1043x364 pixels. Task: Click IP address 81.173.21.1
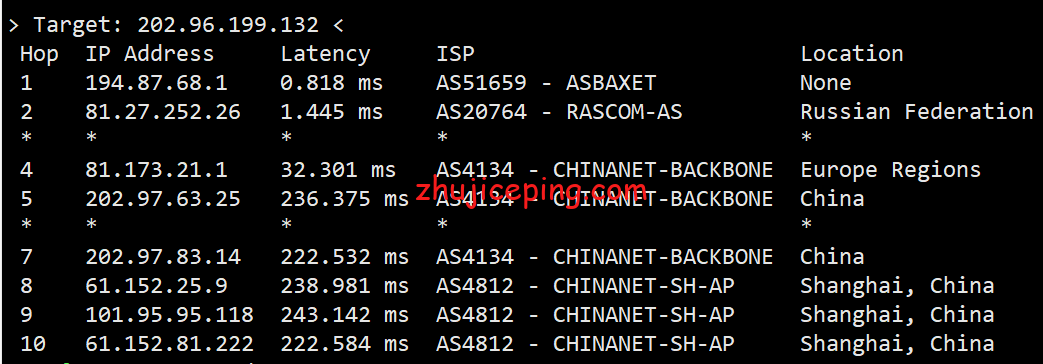[156, 170]
